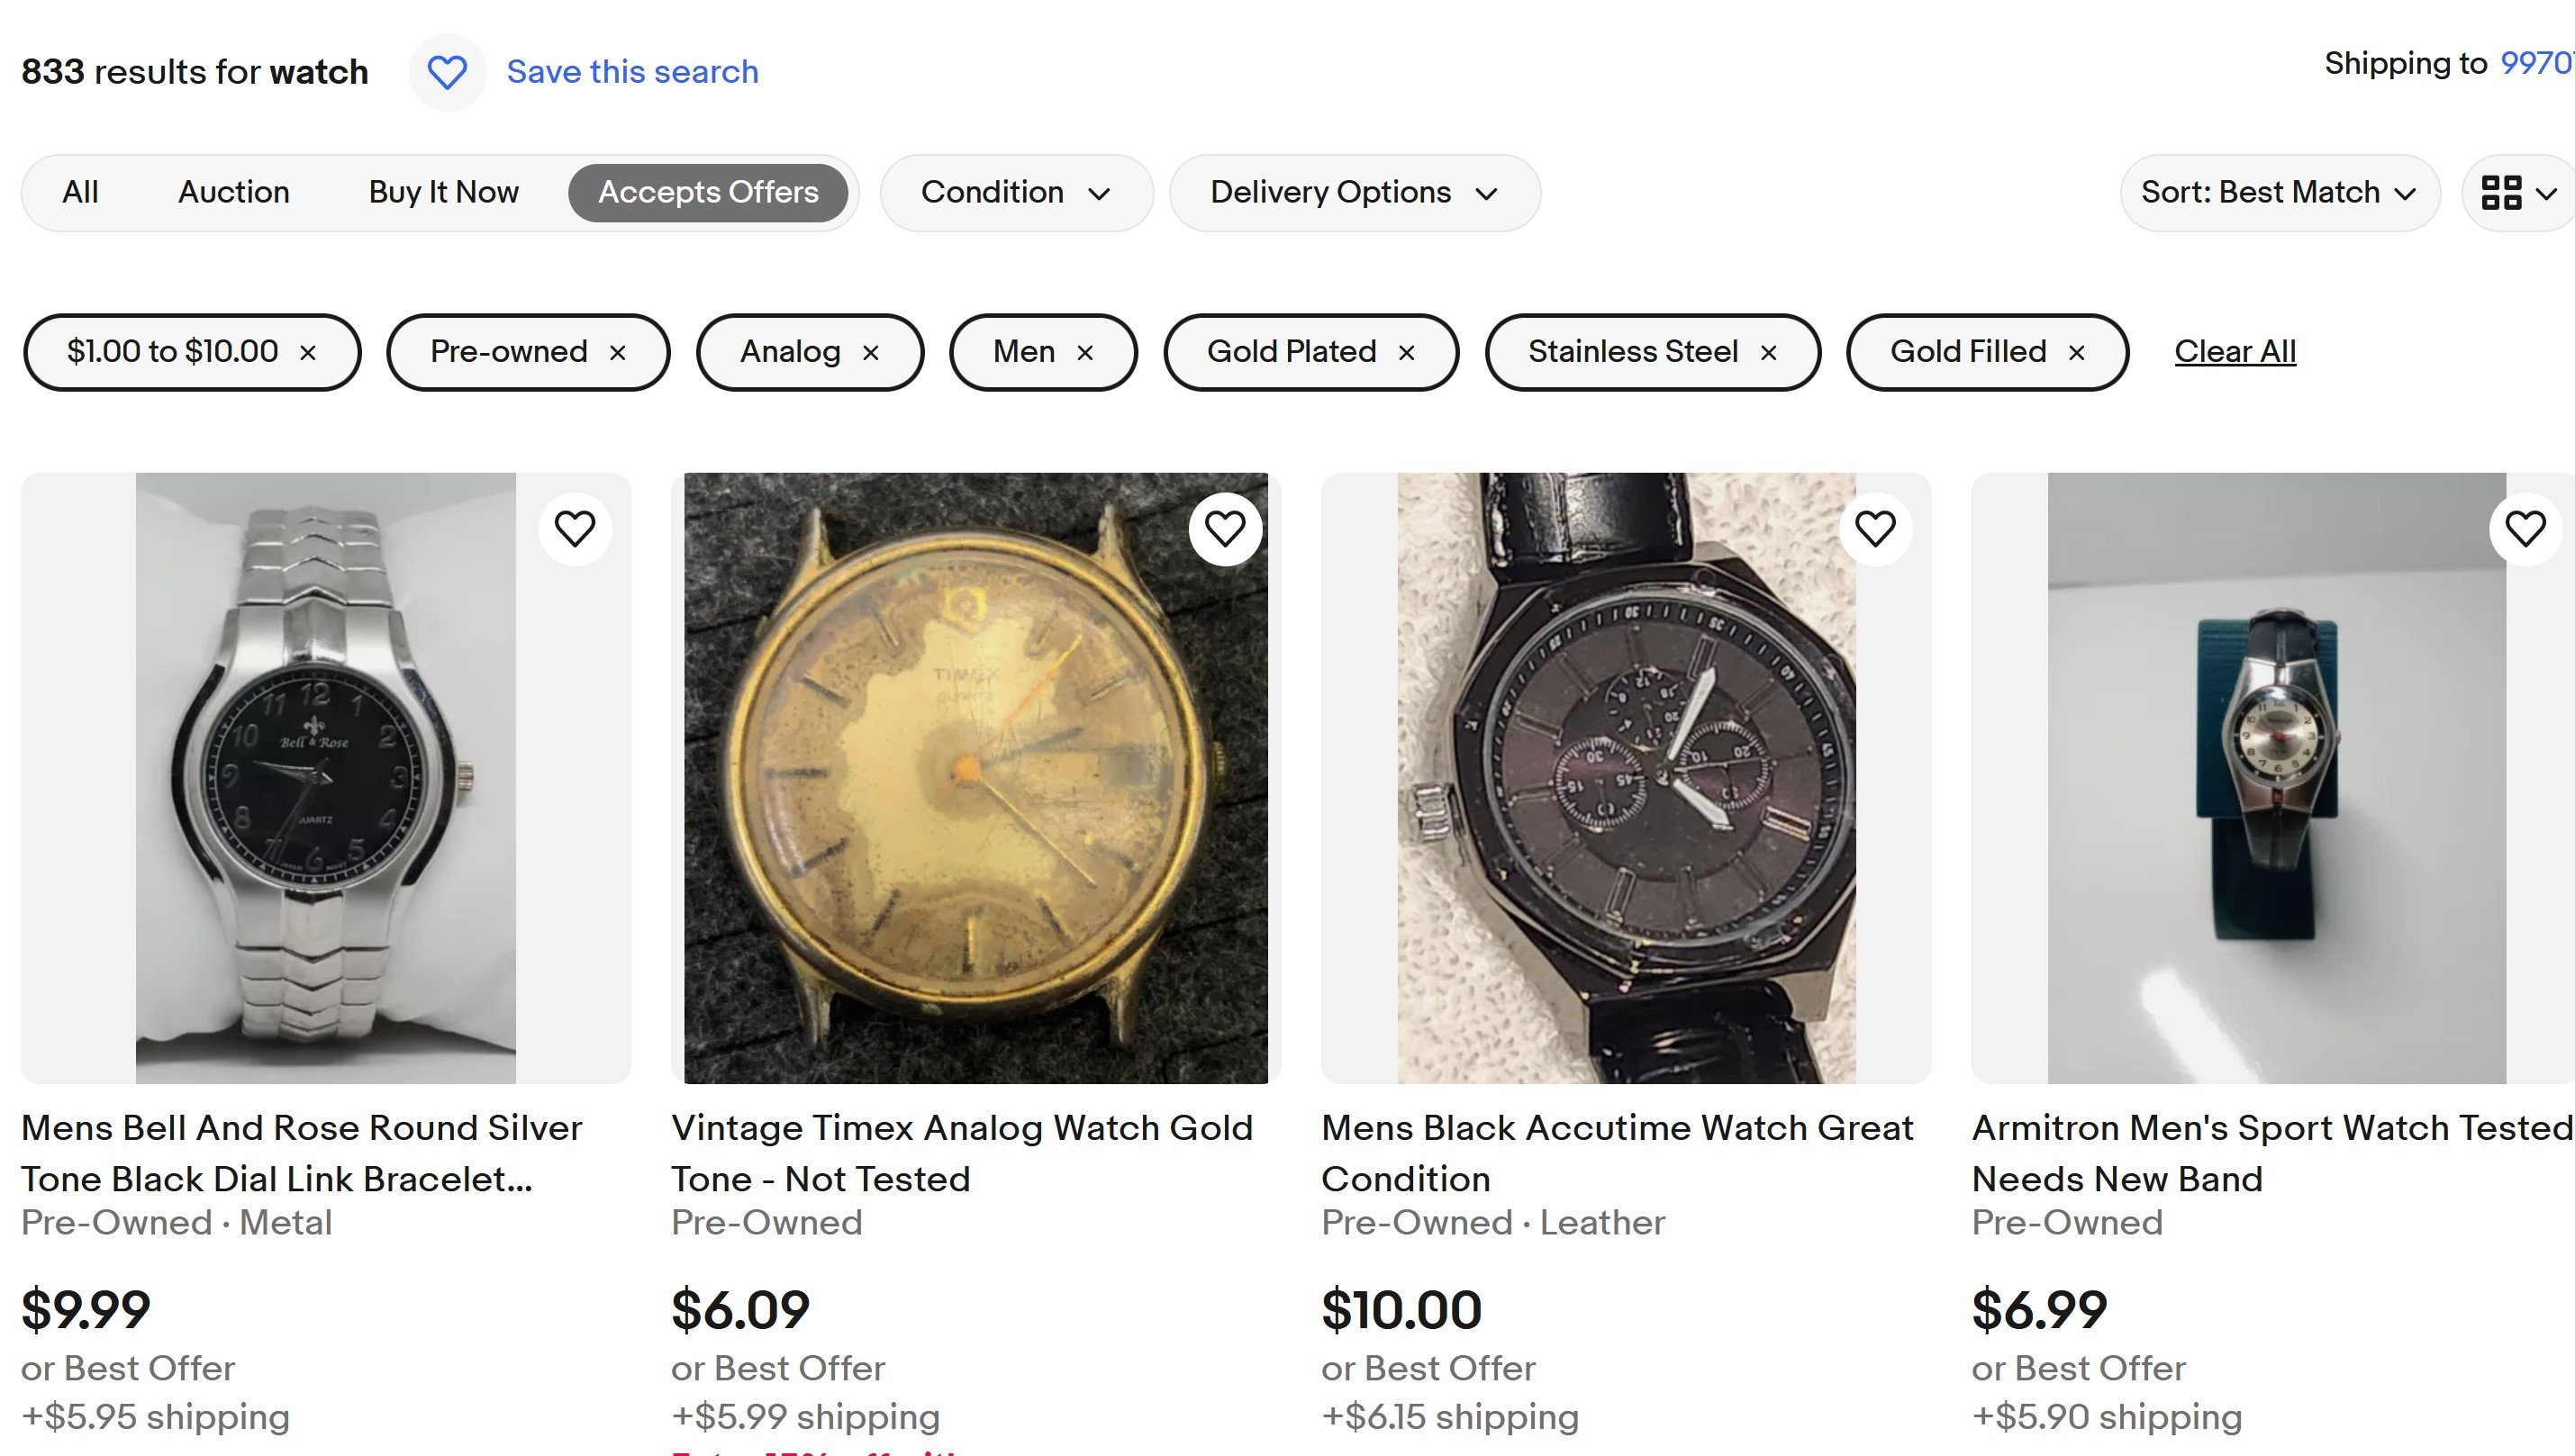Screen dimensions: 2575x1456
Task: Open the Delivery Options dropdown
Action: (x=1354, y=192)
